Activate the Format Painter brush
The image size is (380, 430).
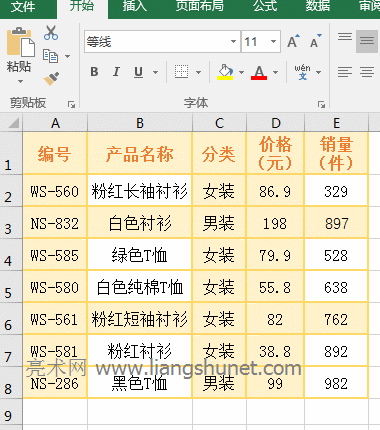click(51, 79)
